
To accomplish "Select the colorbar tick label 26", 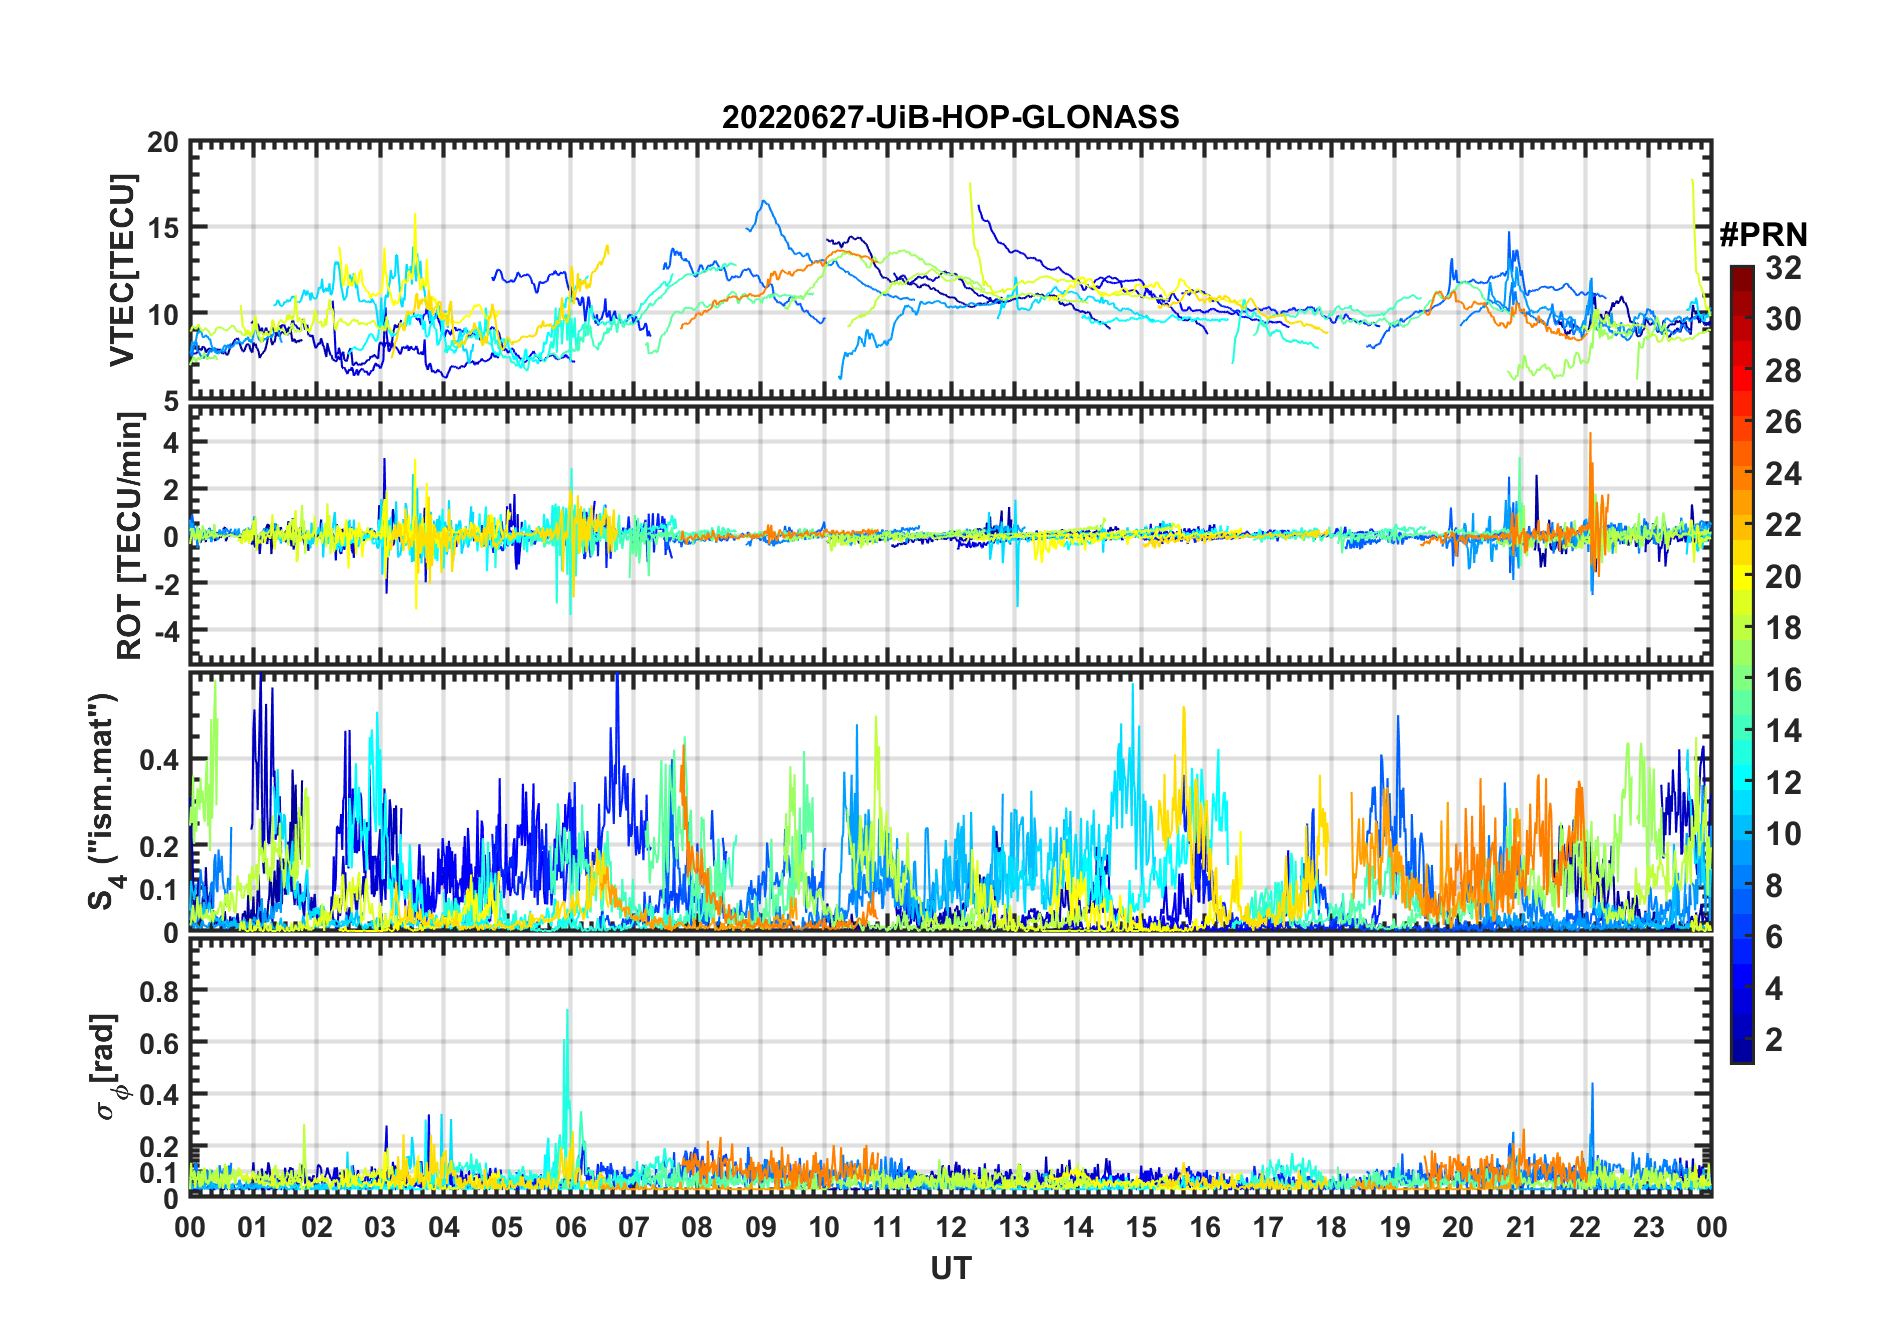I will (1783, 422).
